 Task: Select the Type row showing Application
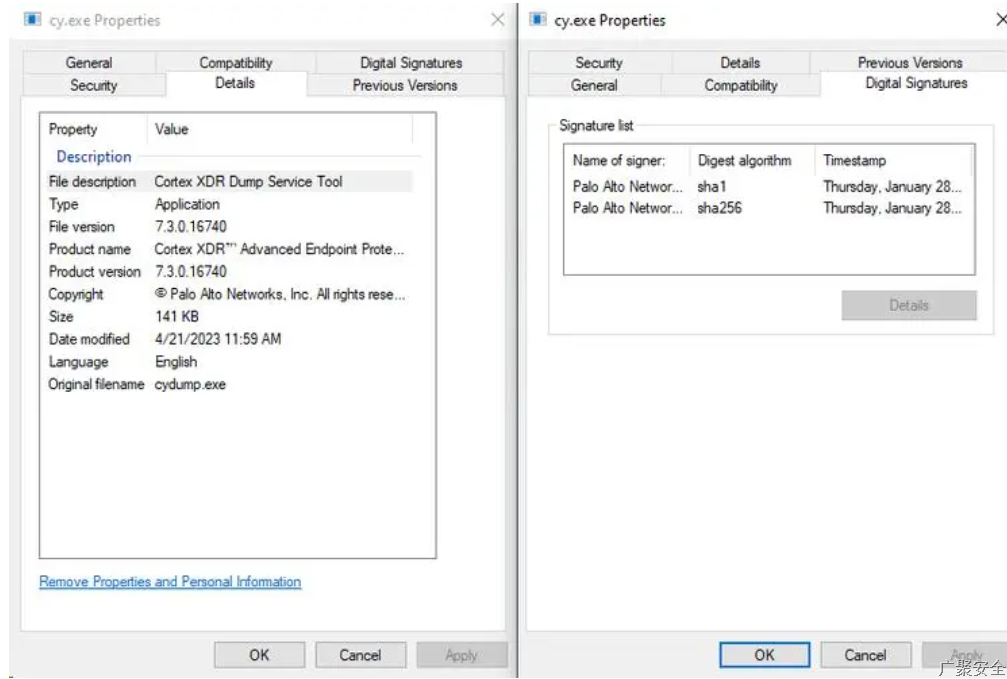(x=229, y=204)
